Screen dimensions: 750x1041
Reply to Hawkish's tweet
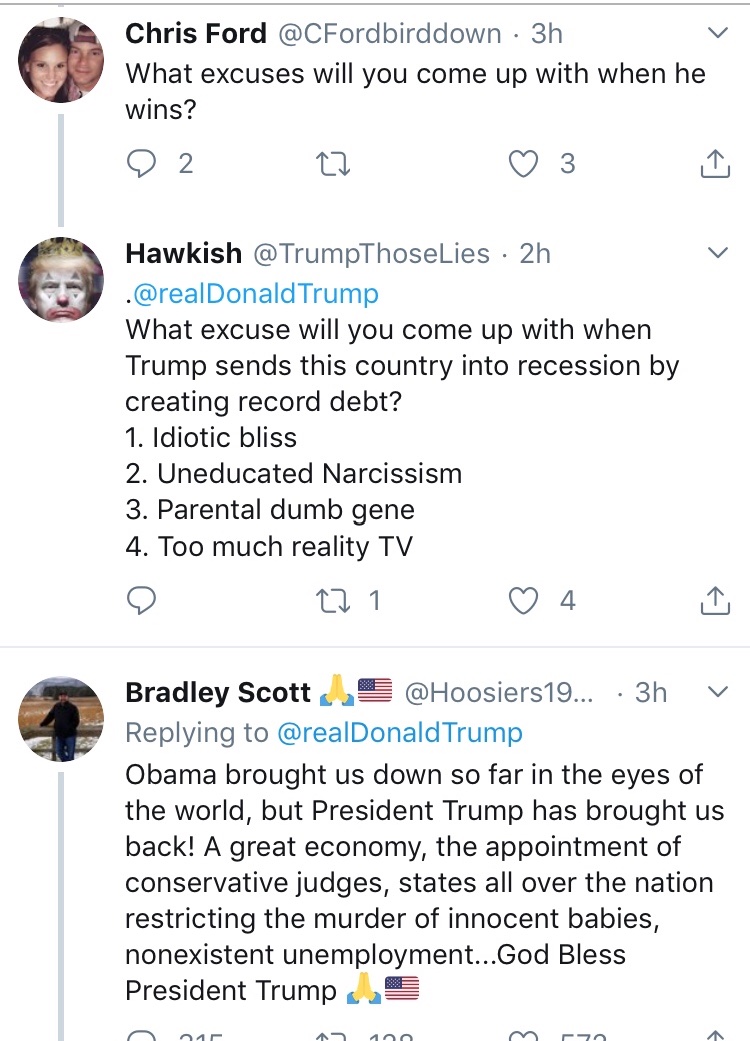tap(142, 600)
